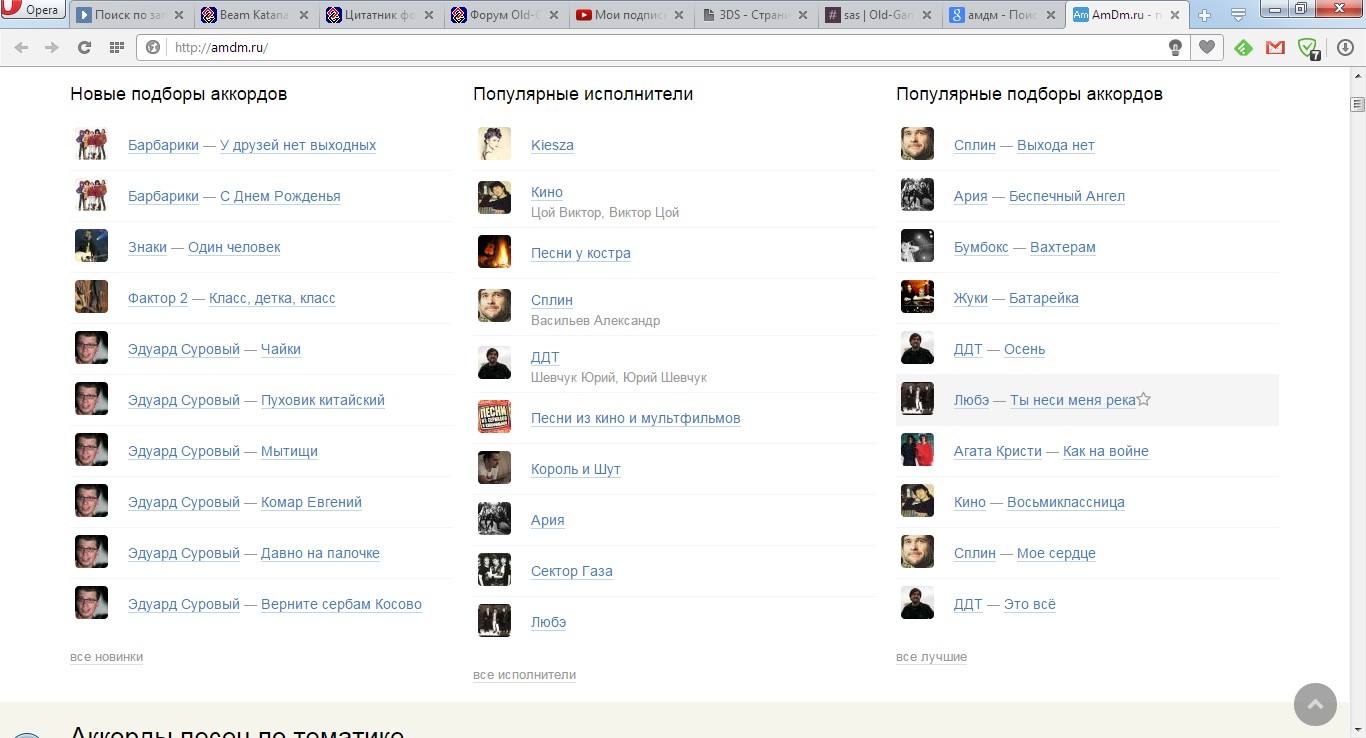The image size is (1366, 738).
Task: Open the song У друзей нет выходных
Action: (298, 145)
